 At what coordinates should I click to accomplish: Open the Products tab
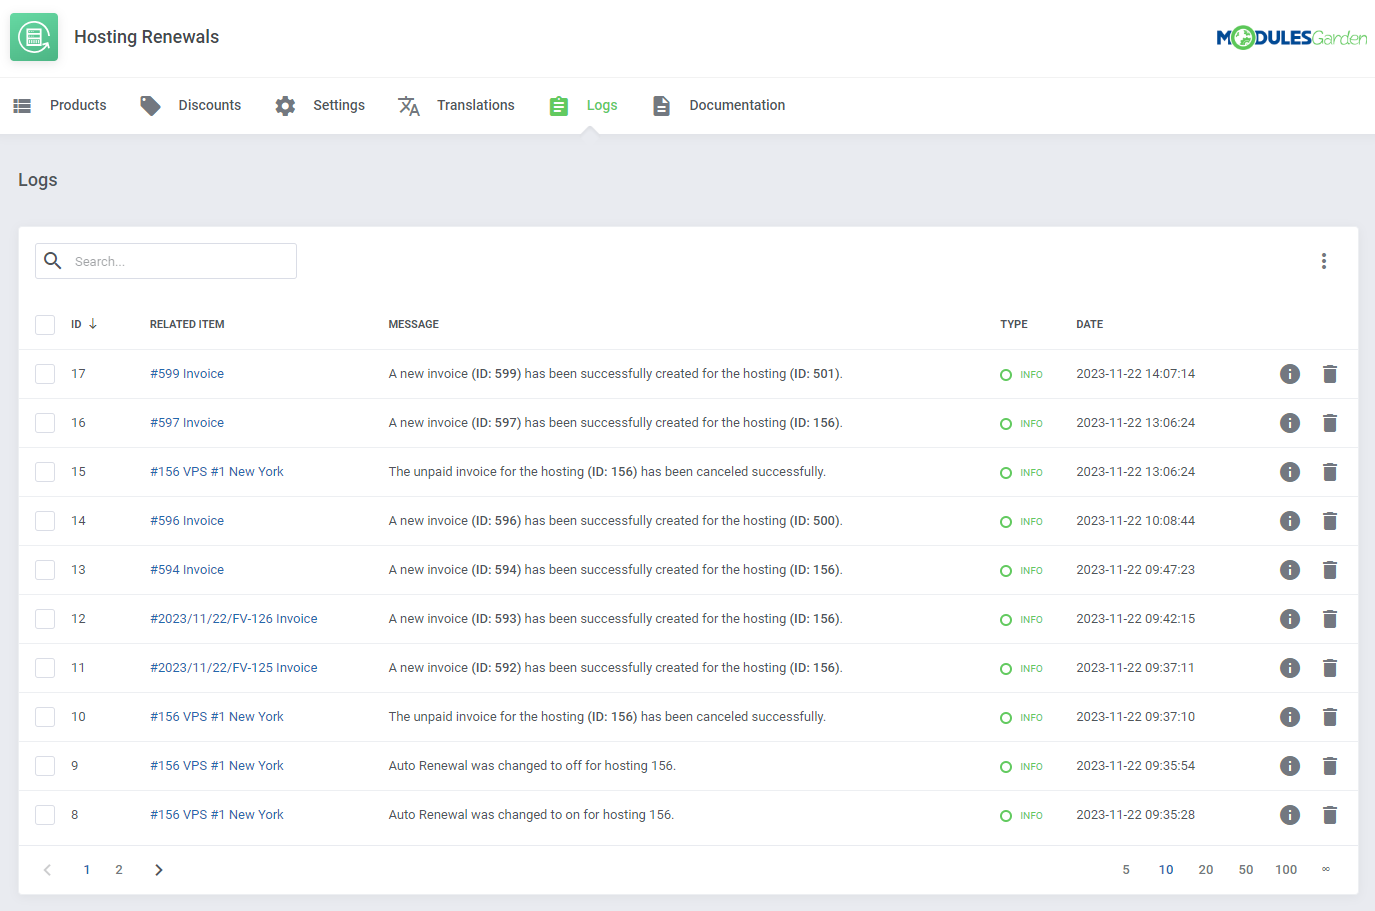pyautogui.click(x=59, y=105)
